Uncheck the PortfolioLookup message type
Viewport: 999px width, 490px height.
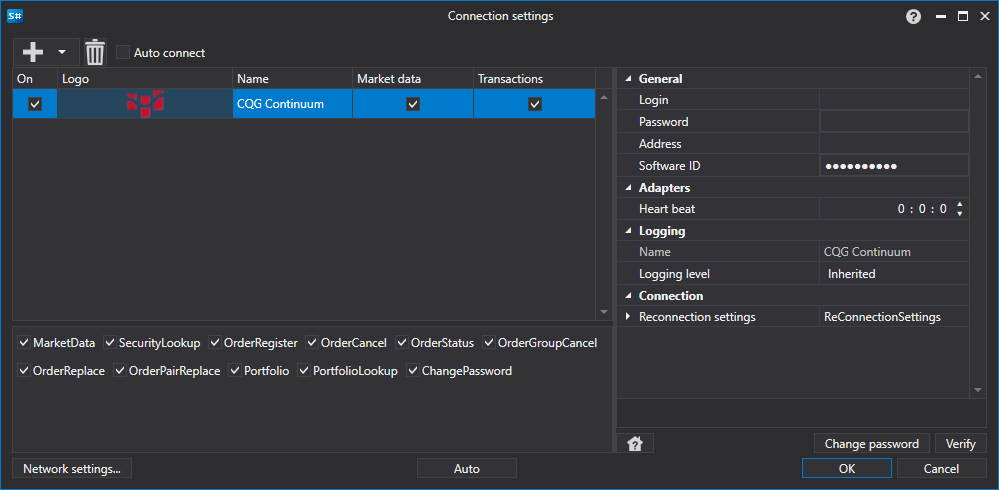pos(304,370)
